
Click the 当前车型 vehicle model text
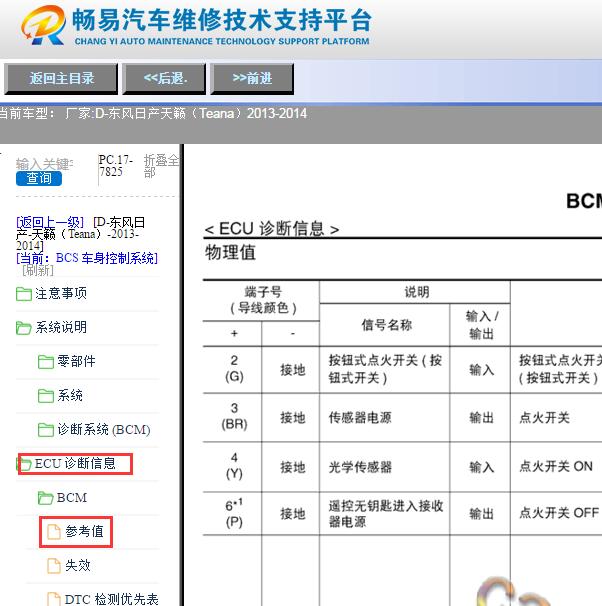pyautogui.click(x=153, y=113)
